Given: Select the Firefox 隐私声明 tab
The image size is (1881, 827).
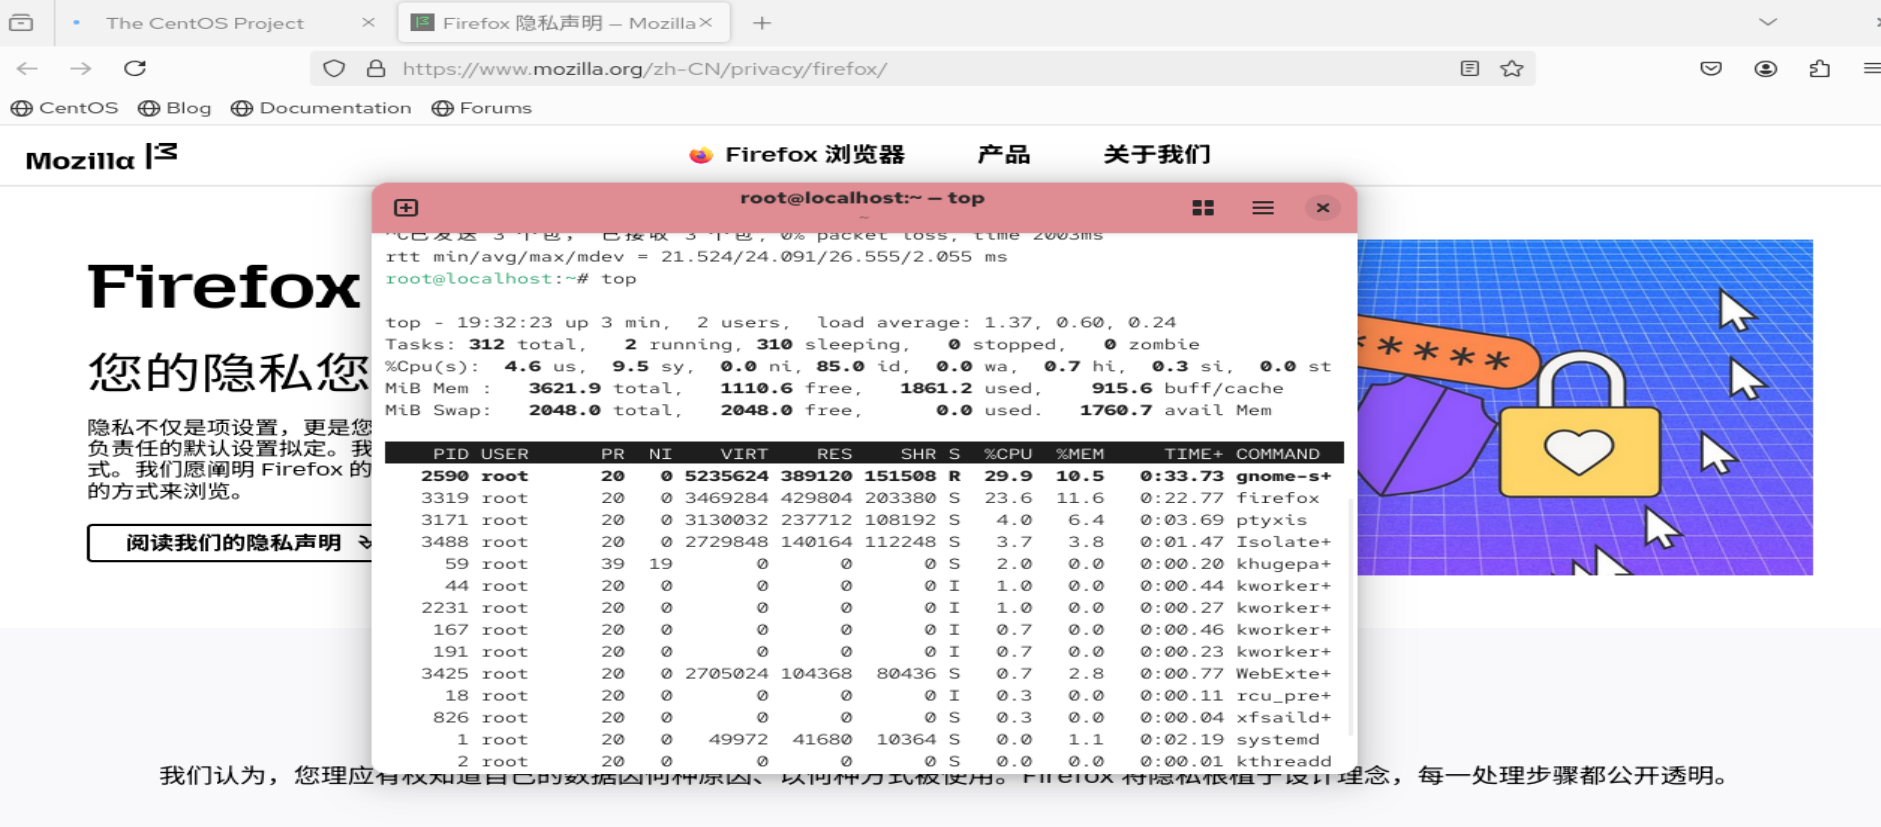Looking at the screenshot, I should pos(564,22).
